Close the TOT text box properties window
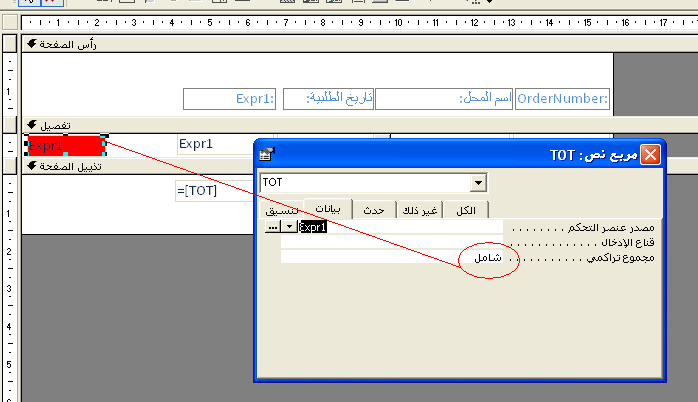 [651, 155]
